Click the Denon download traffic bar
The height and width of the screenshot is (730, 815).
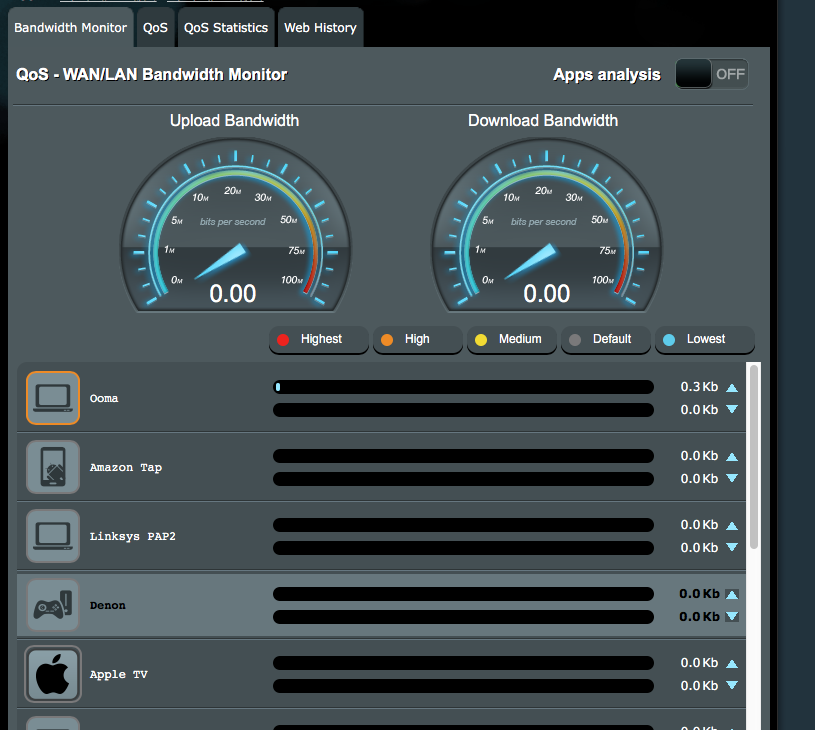click(x=463, y=617)
